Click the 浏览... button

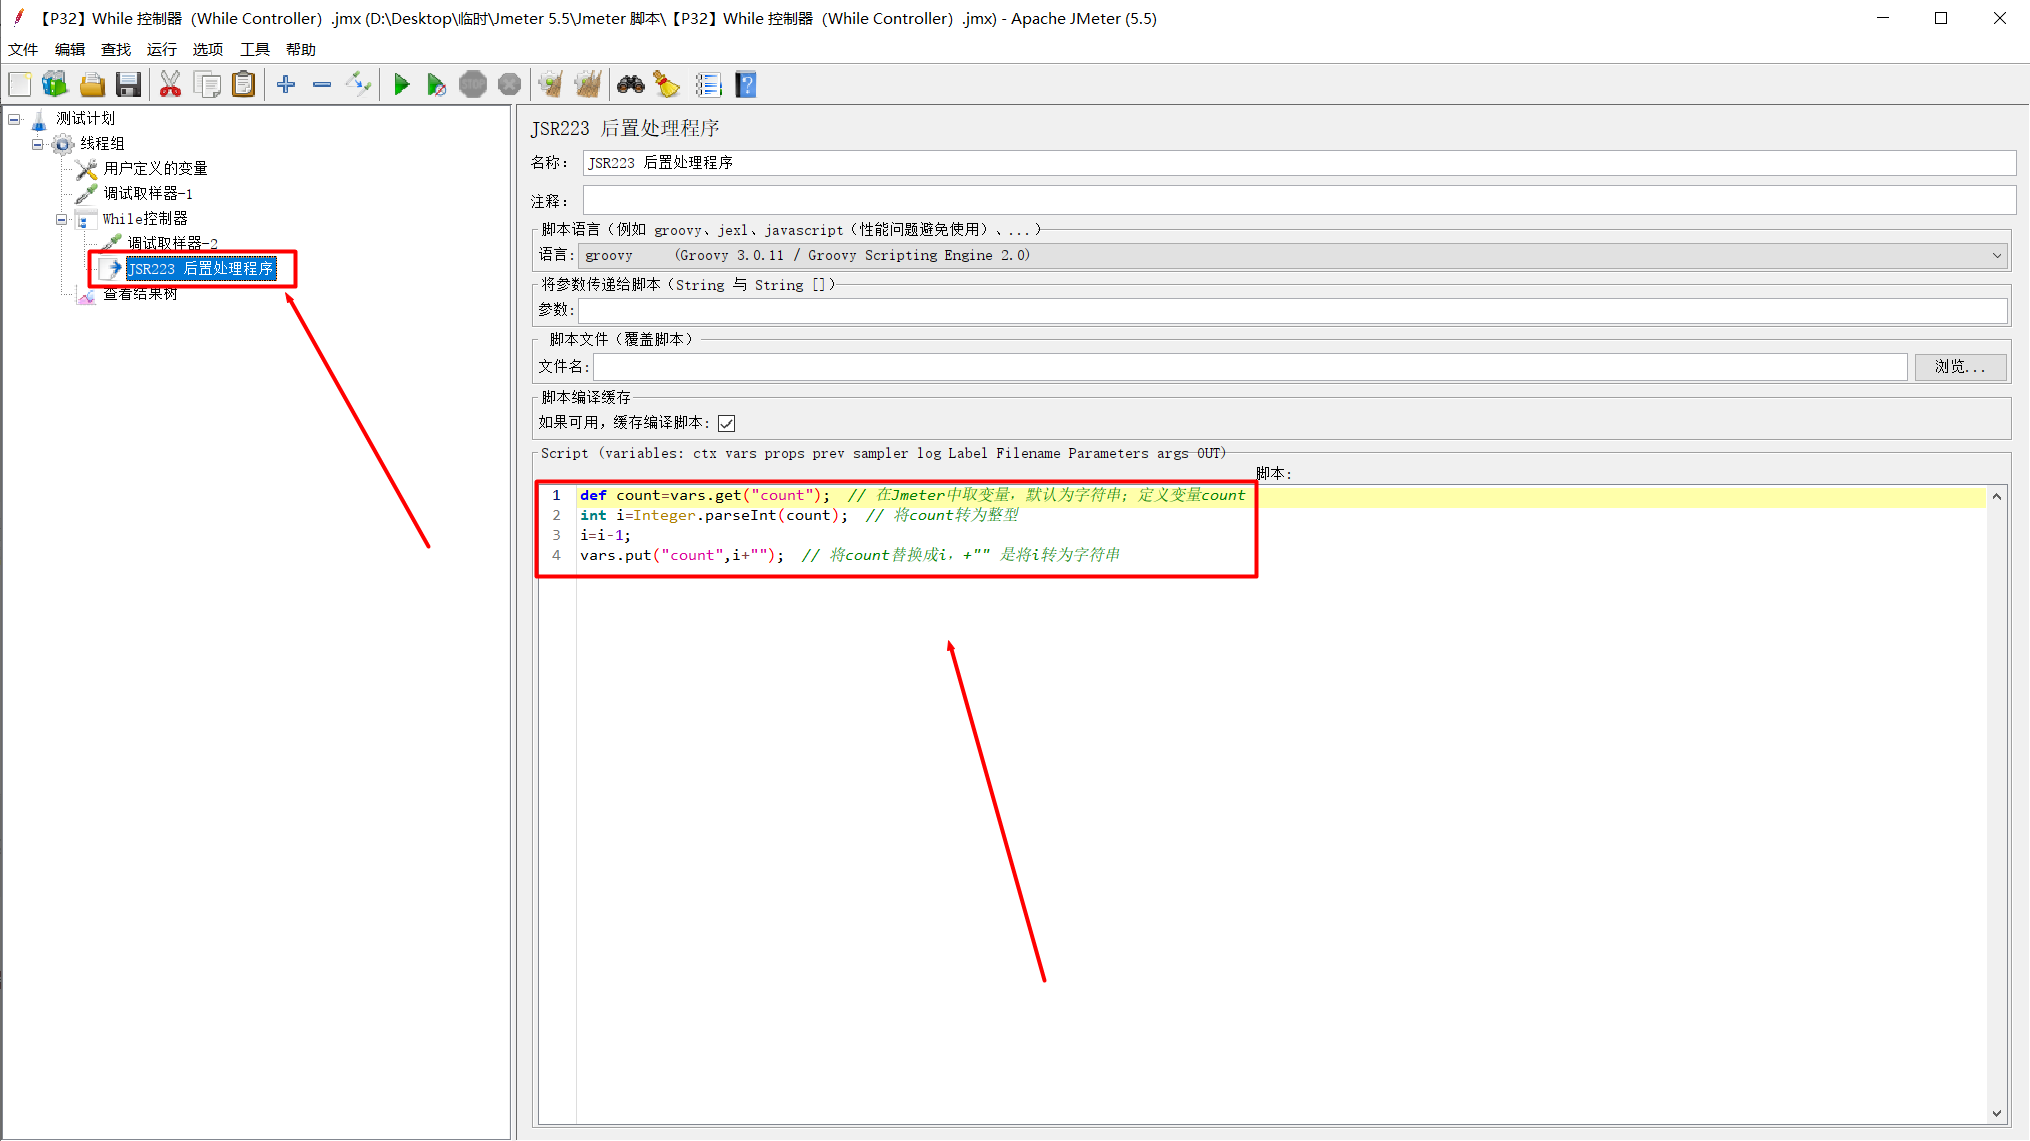click(1959, 366)
